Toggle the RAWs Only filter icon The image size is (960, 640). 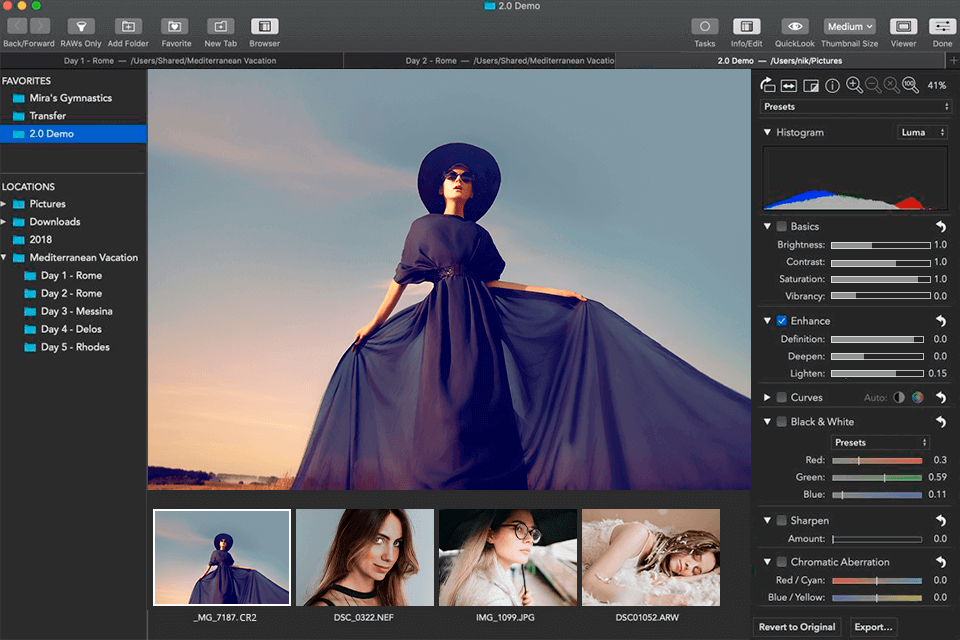click(82, 27)
